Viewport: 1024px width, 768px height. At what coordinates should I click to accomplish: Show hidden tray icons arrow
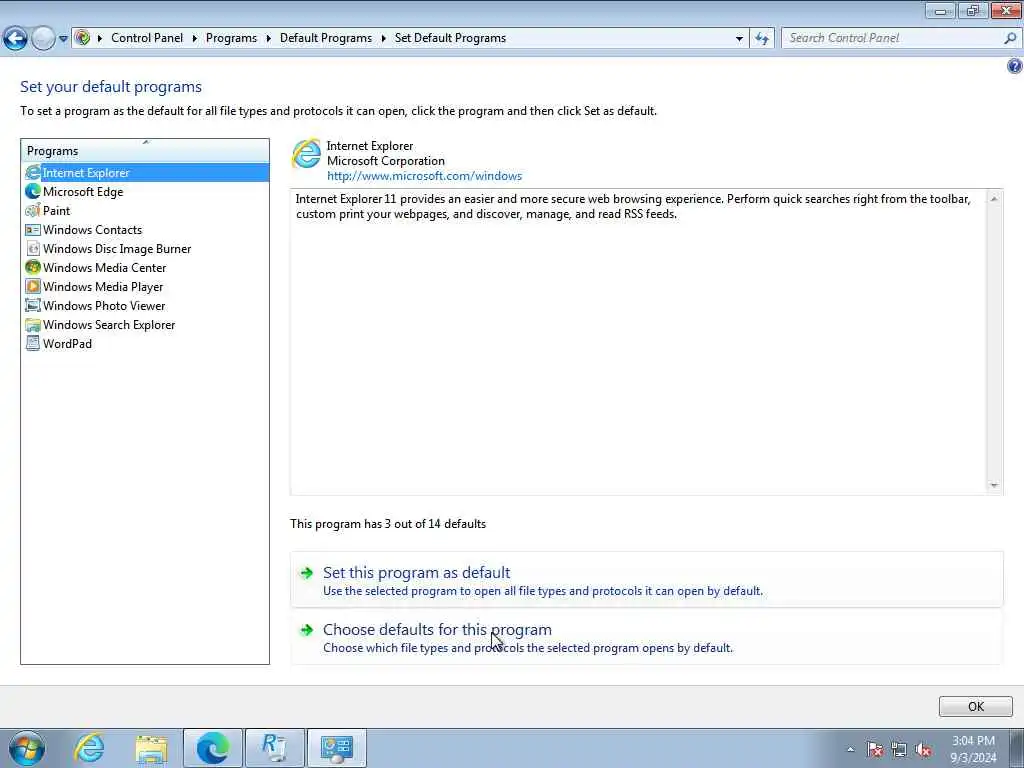pos(850,749)
